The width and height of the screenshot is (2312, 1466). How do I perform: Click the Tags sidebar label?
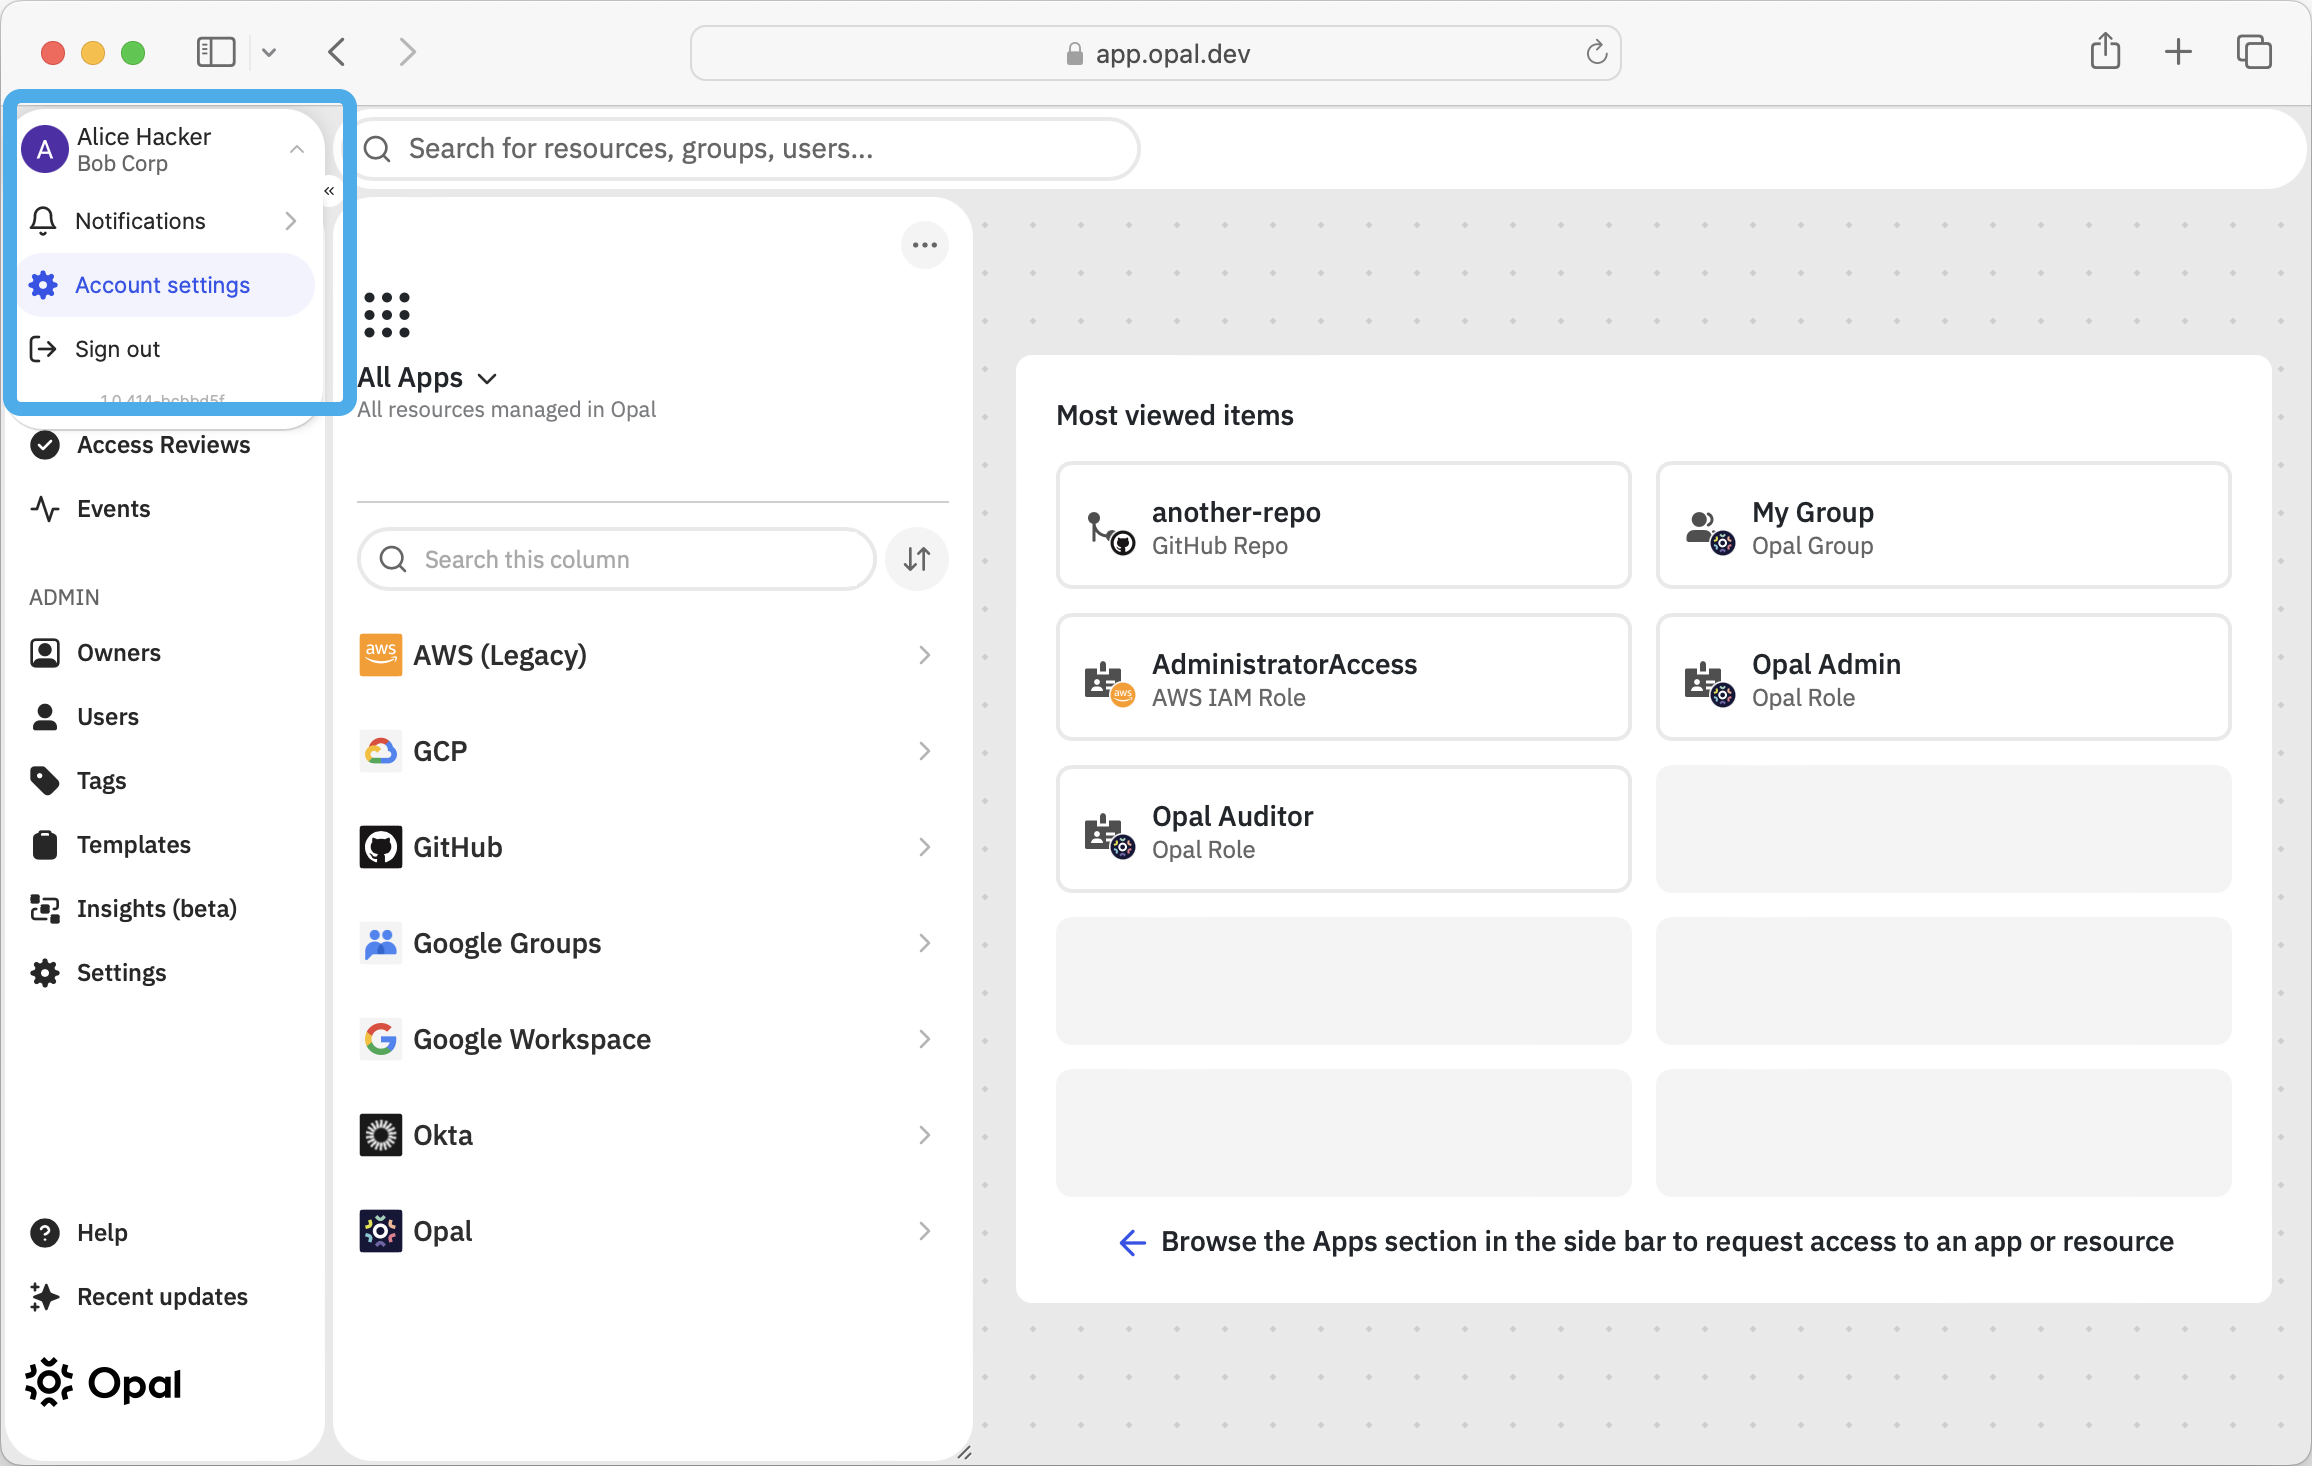pyautogui.click(x=102, y=781)
